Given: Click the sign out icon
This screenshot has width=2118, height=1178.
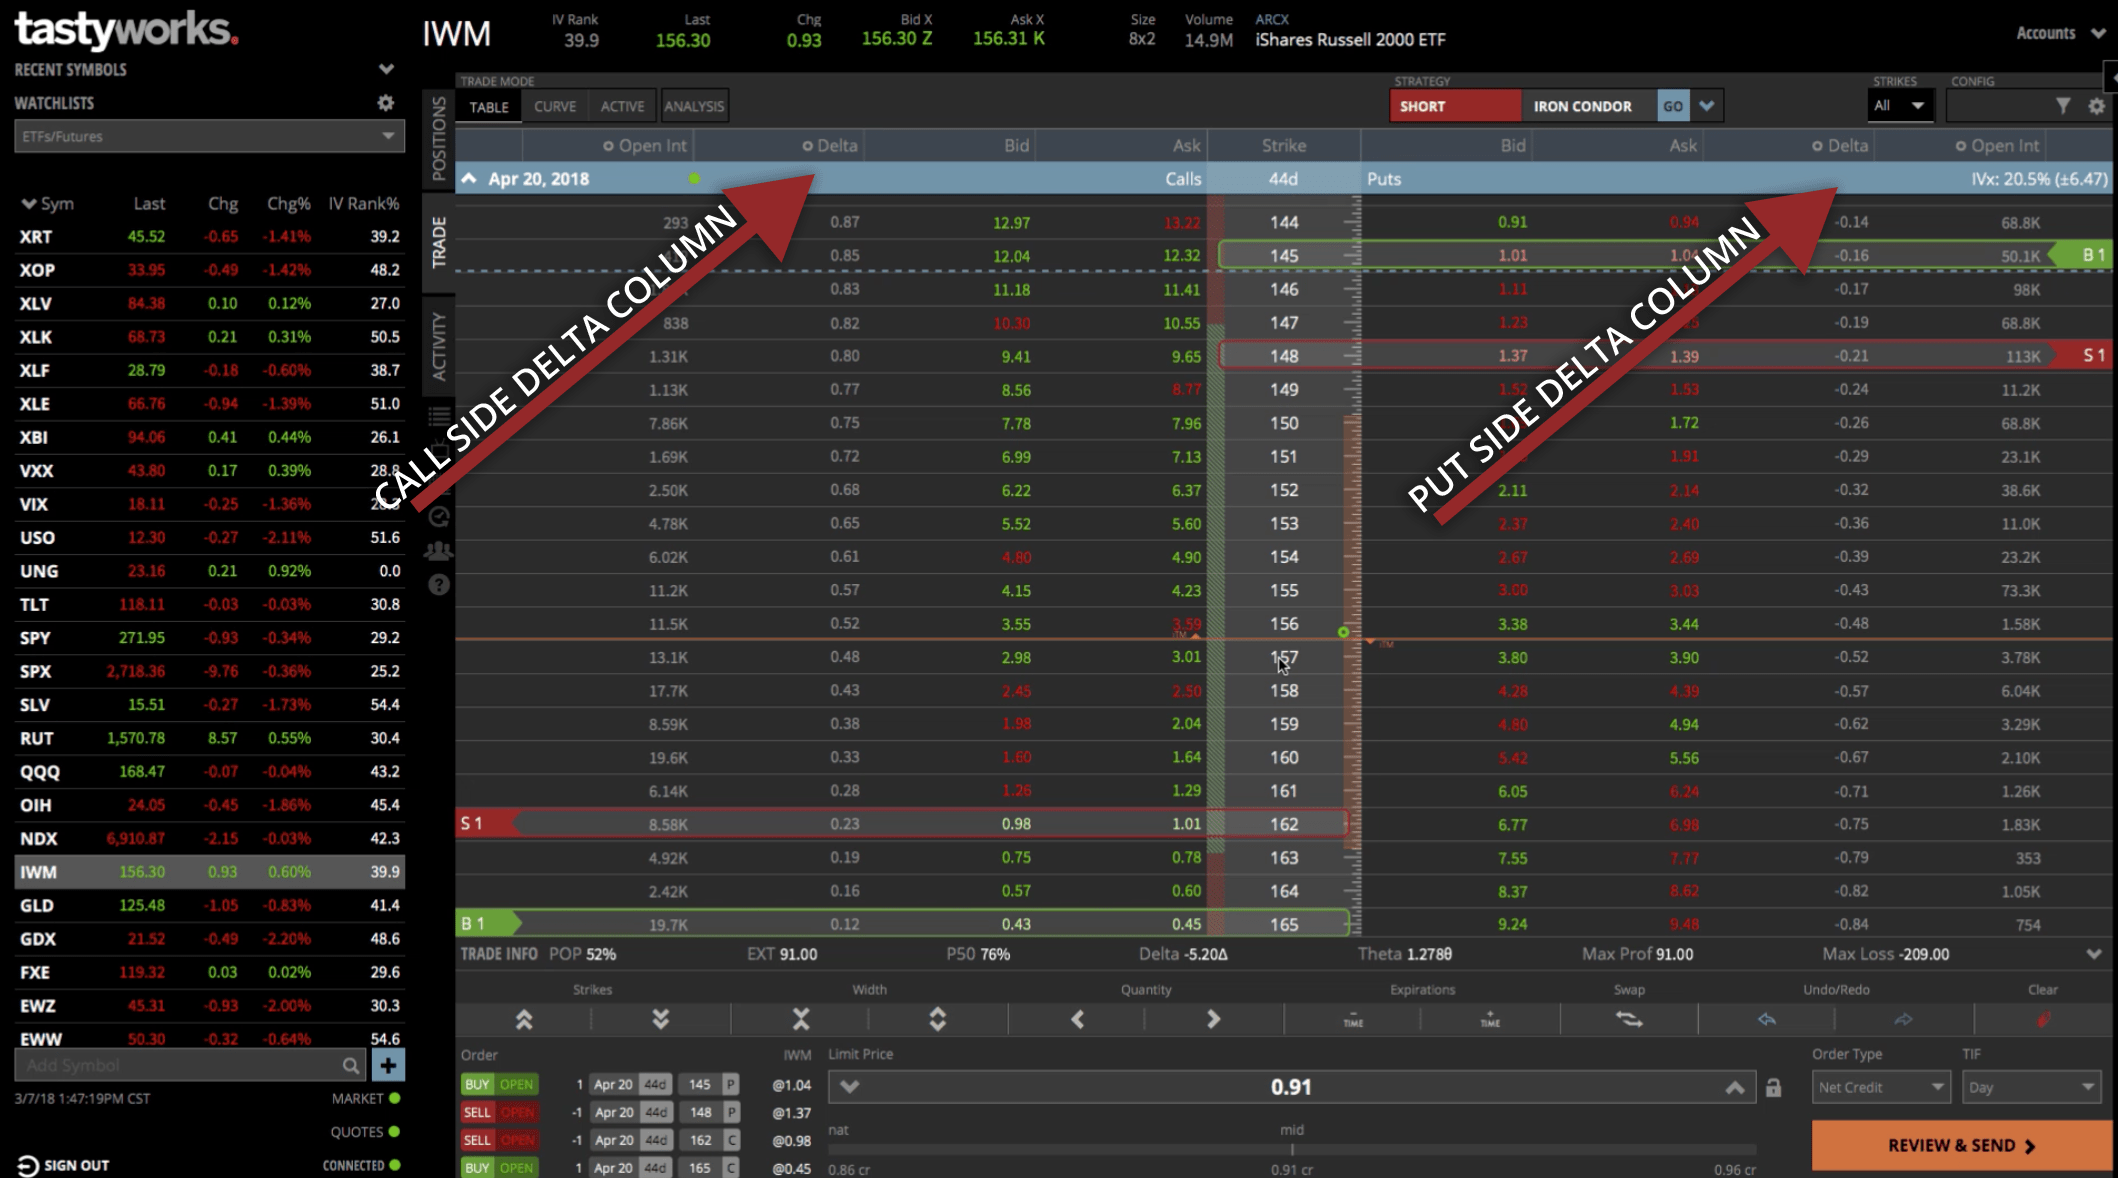Looking at the screenshot, I should click(x=27, y=1166).
